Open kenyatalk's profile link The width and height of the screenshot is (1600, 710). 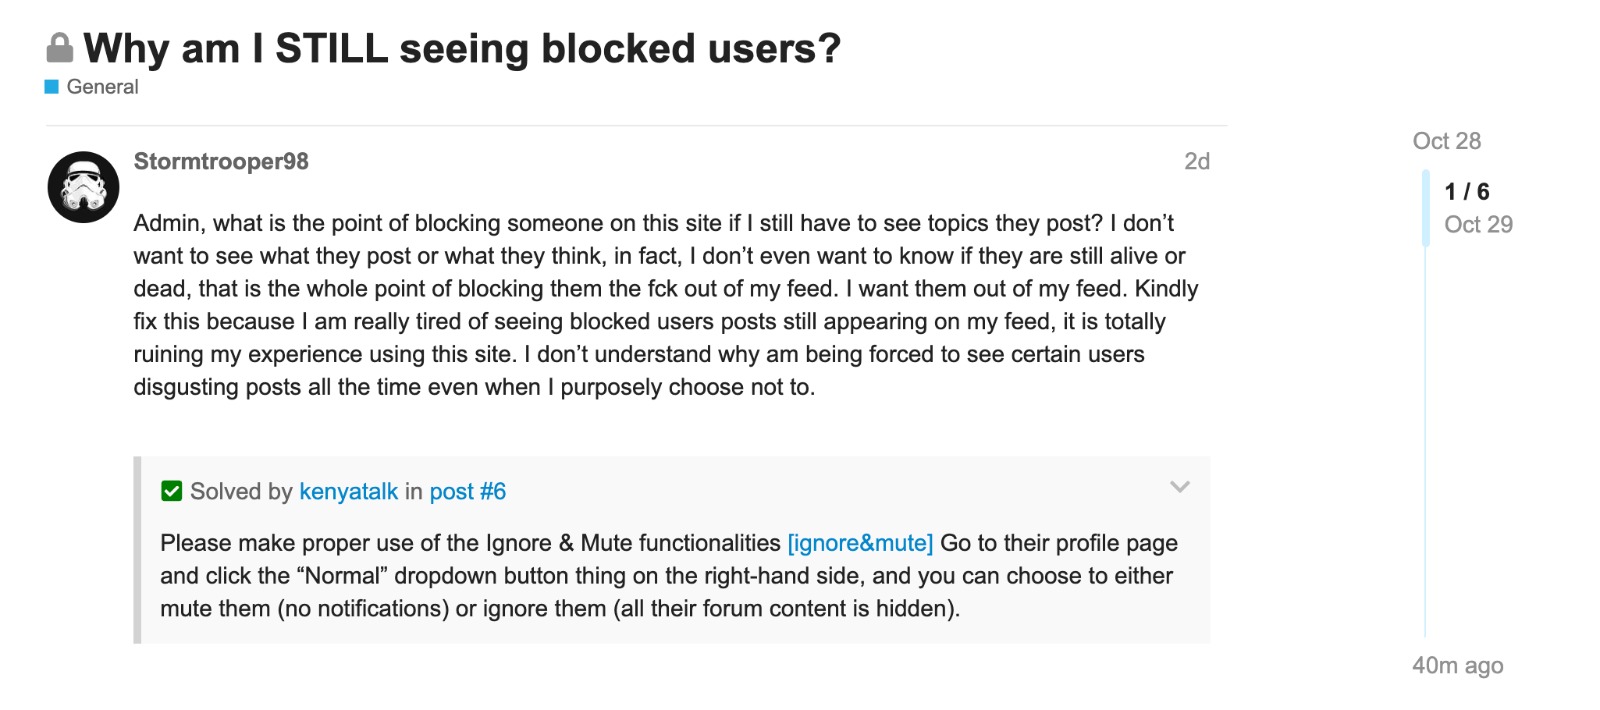pyautogui.click(x=348, y=491)
